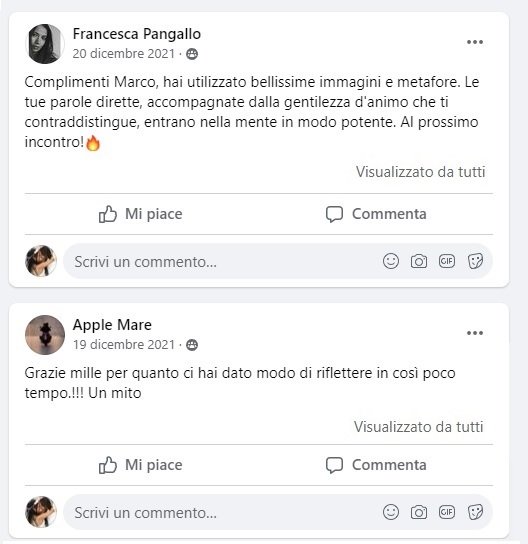
Task: Open Francesca Pangallo's profile name link
Action: tap(137, 34)
